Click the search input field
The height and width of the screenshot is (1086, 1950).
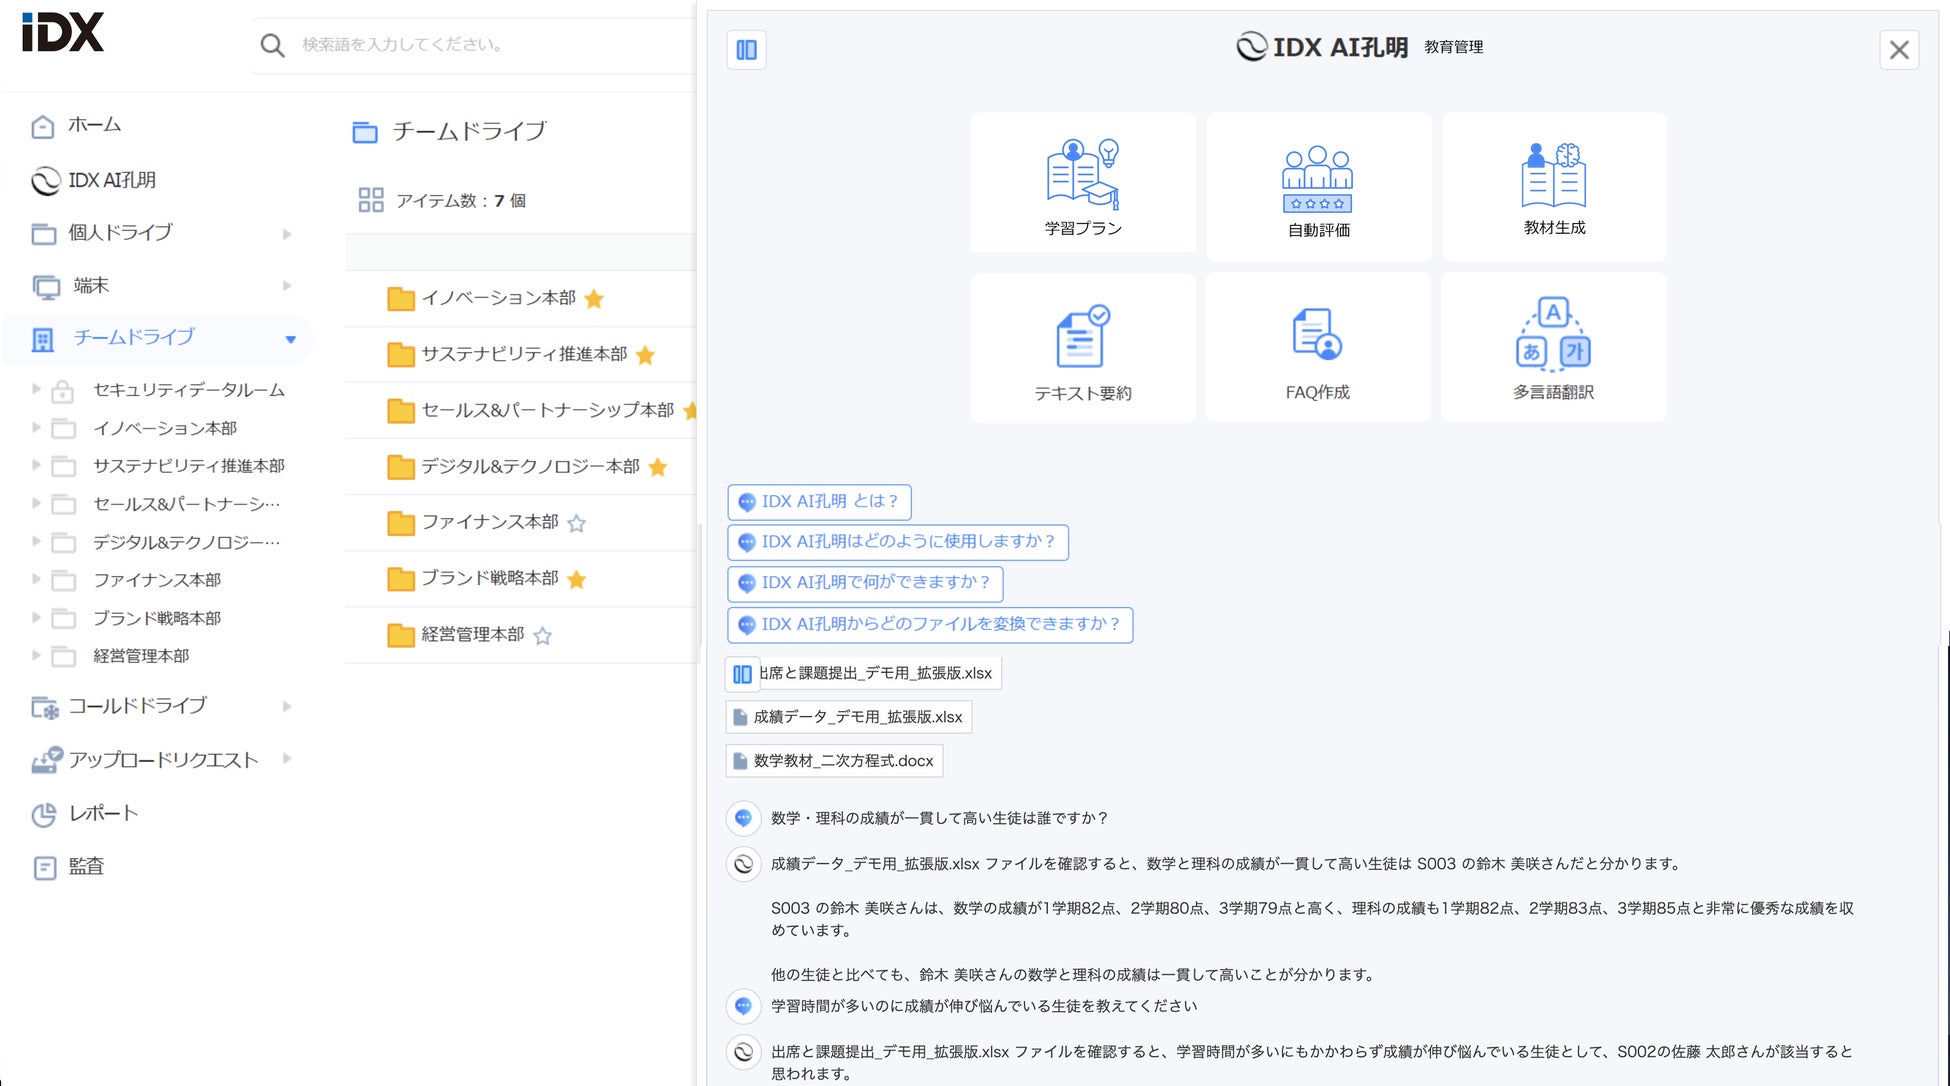[480, 45]
